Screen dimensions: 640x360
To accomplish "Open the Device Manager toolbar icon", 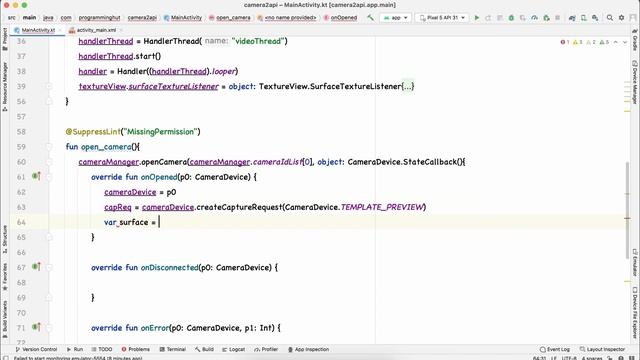I will (x=584, y=18).
